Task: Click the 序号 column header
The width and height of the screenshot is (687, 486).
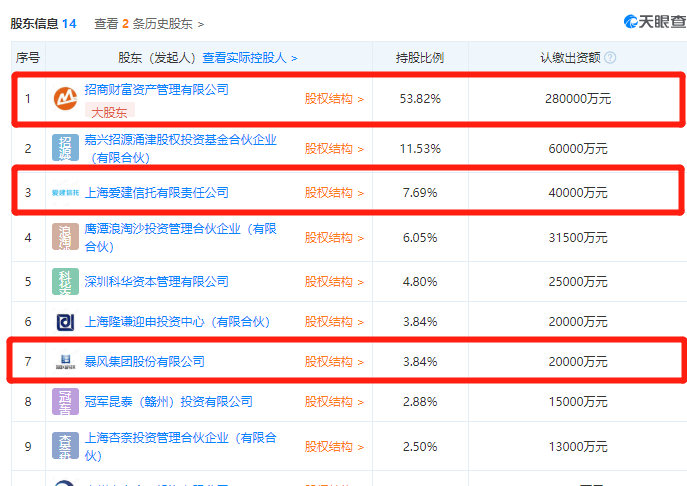Action: click(28, 58)
